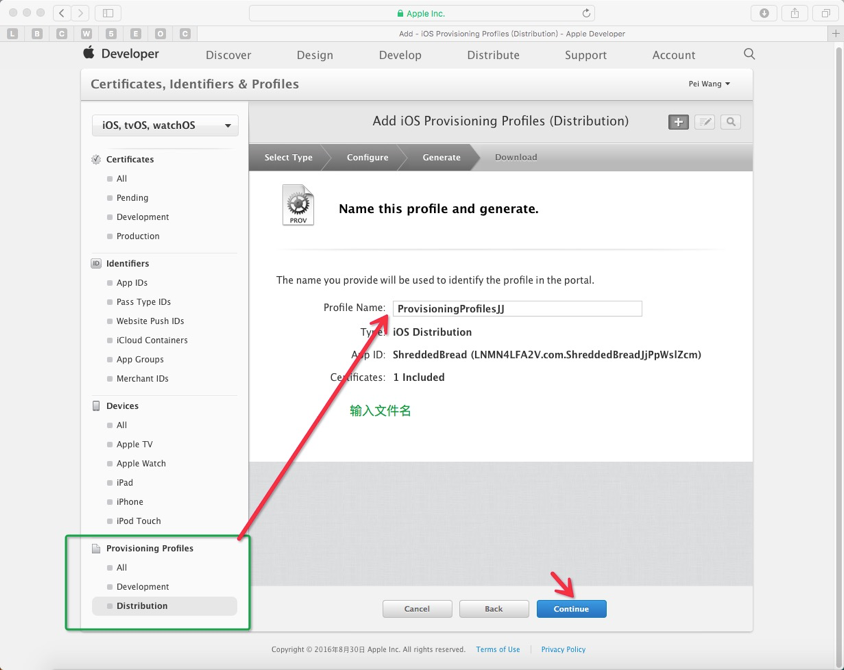Open a new tab with plus button
This screenshot has height=670, width=844.
point(835,33)
